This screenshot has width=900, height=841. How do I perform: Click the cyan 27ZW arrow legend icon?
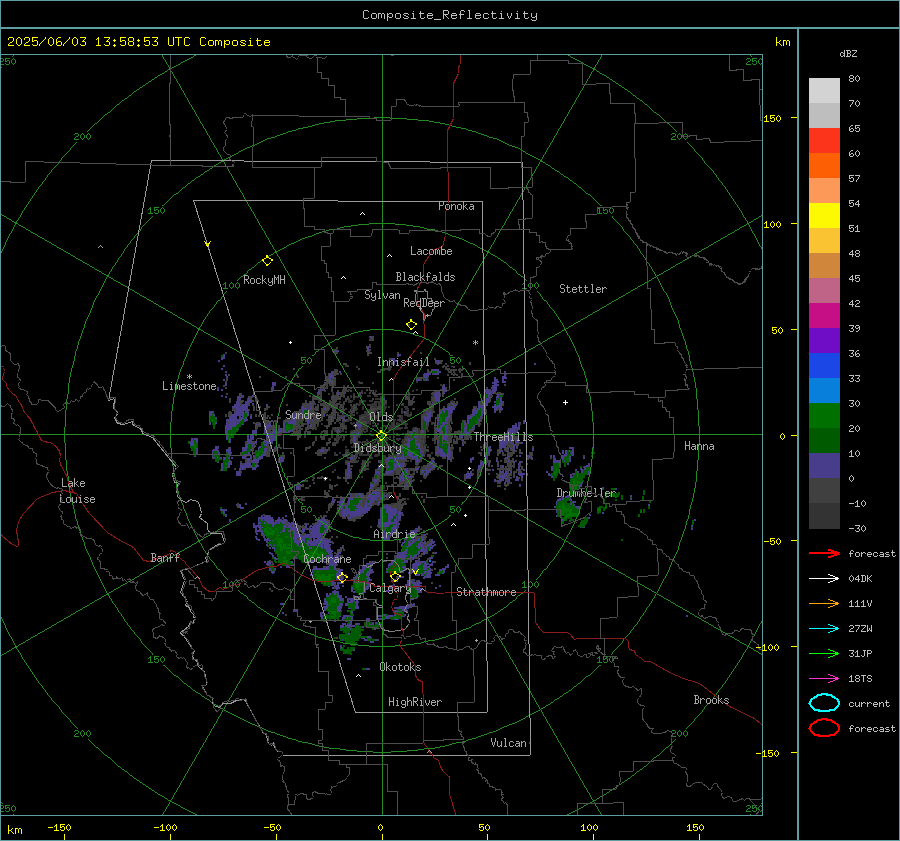click(824, 629)
